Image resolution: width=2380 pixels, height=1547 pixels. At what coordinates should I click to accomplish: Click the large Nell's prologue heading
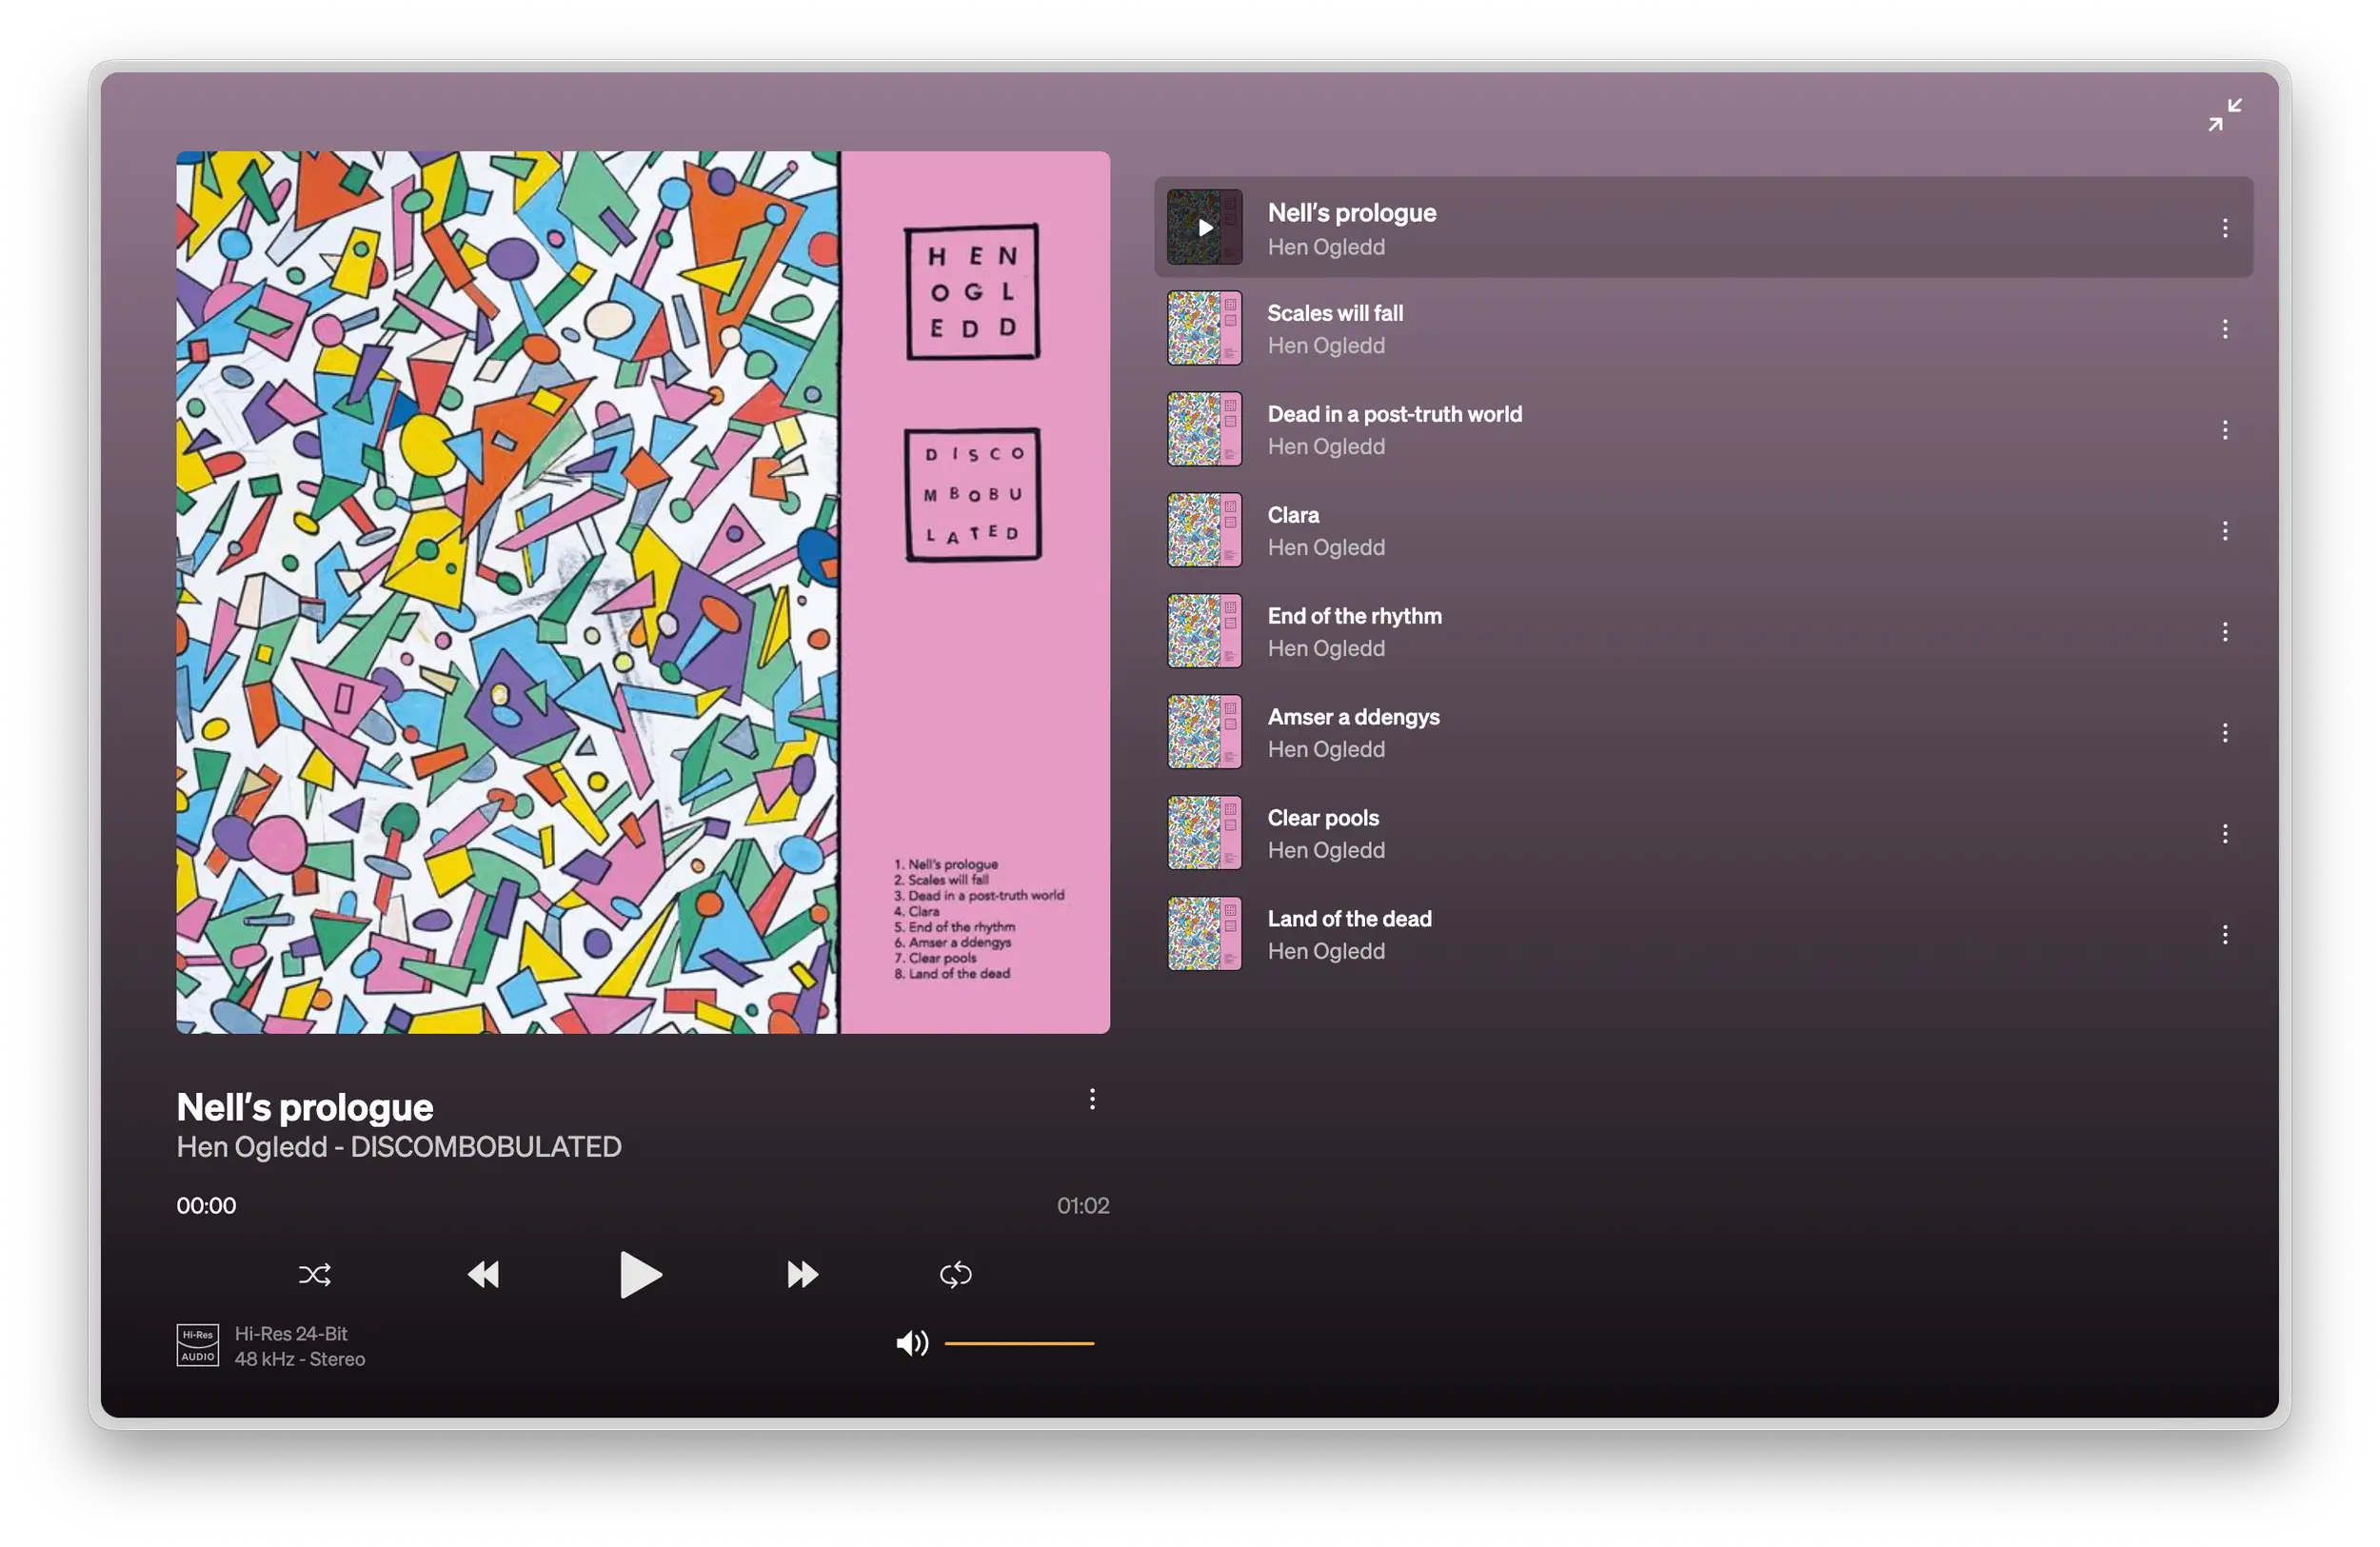[305, 1107]
